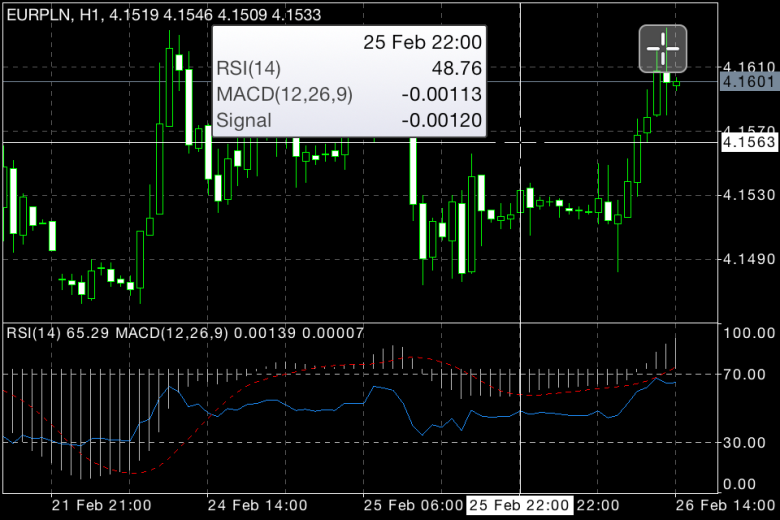Select the RSI(14) 48.76 row in popup
The image size is (780, 520).
tap(349, 68)
